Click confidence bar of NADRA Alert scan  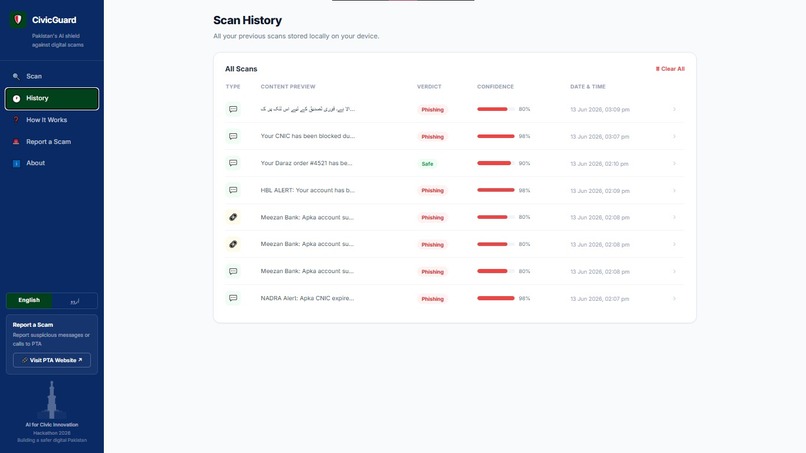[496, 298]
